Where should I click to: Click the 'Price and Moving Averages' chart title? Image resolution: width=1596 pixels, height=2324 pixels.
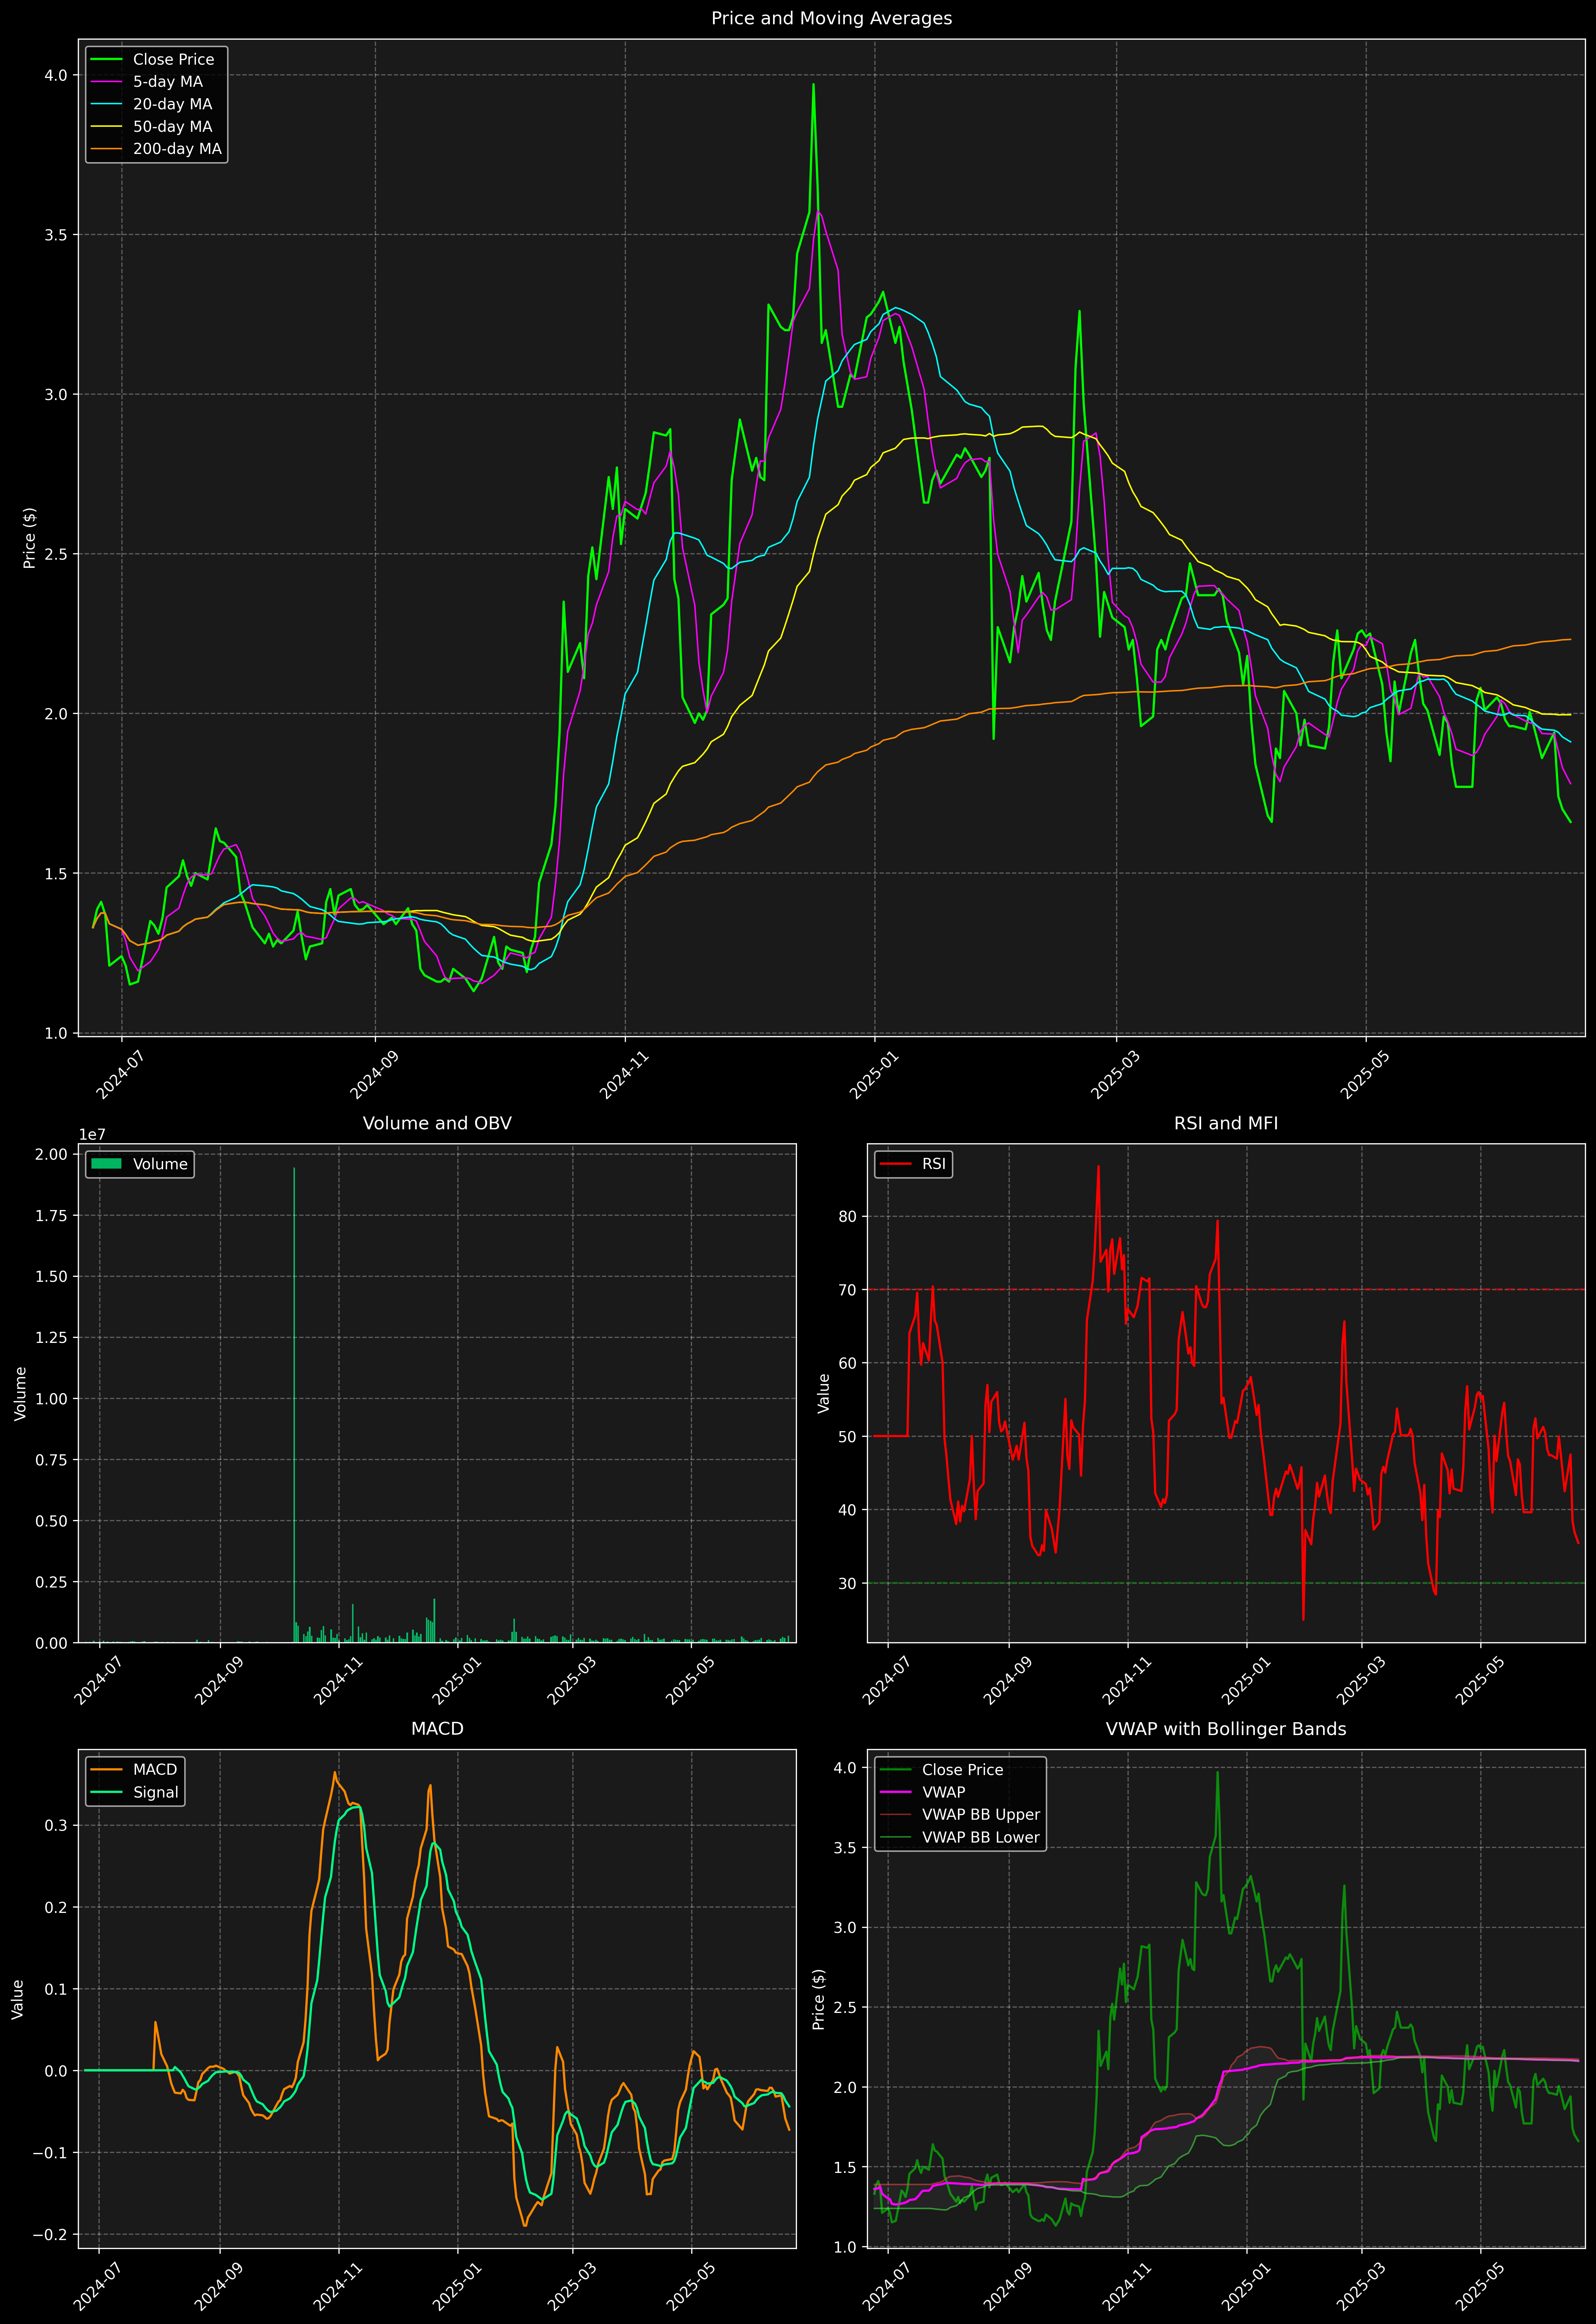click(x=831, y=18)
